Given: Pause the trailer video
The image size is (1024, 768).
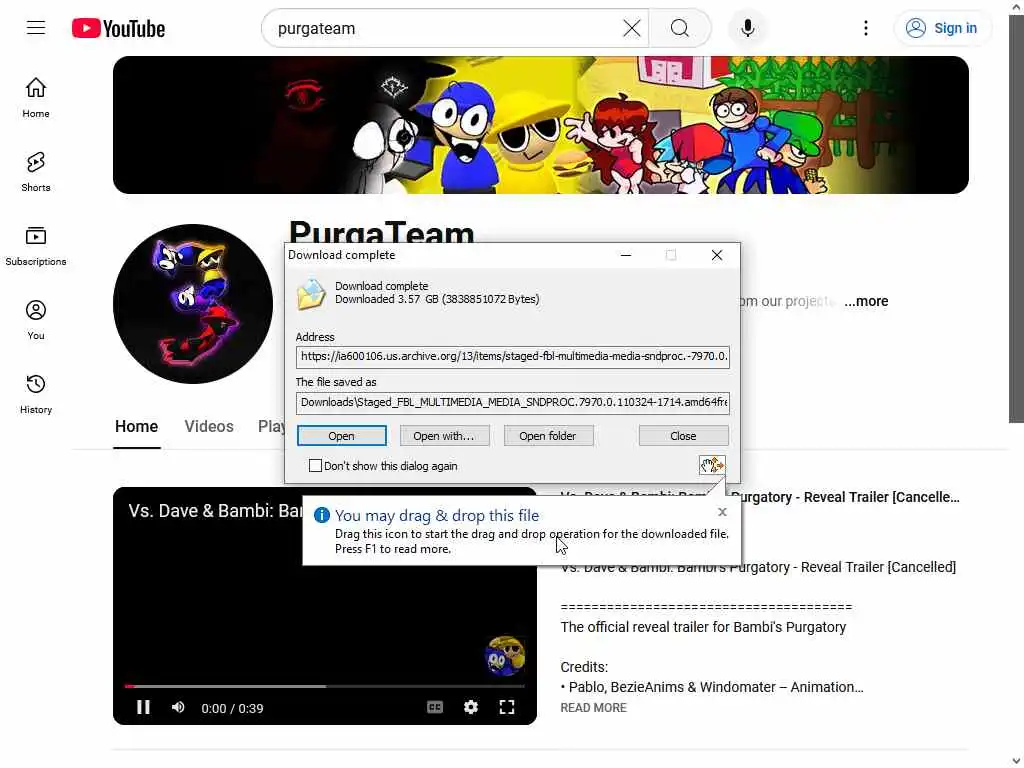Looking at the screenshot, I should point(143,707).
